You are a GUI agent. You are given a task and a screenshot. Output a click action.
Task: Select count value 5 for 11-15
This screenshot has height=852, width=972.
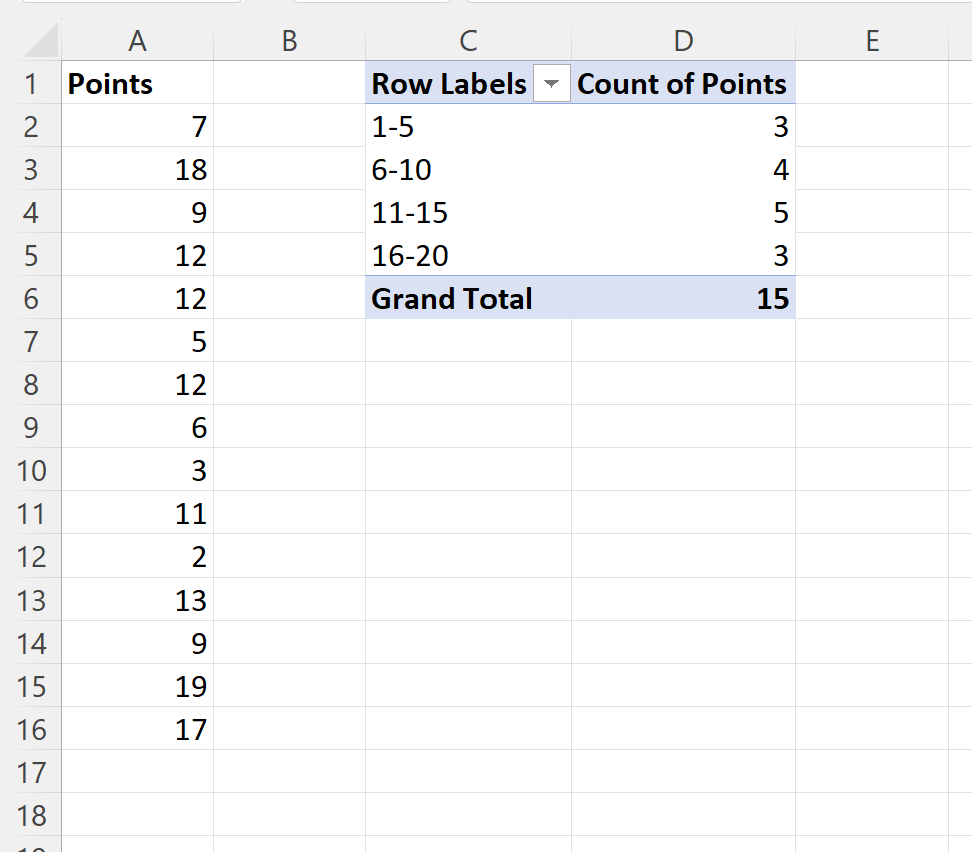[x=683, y=213]
